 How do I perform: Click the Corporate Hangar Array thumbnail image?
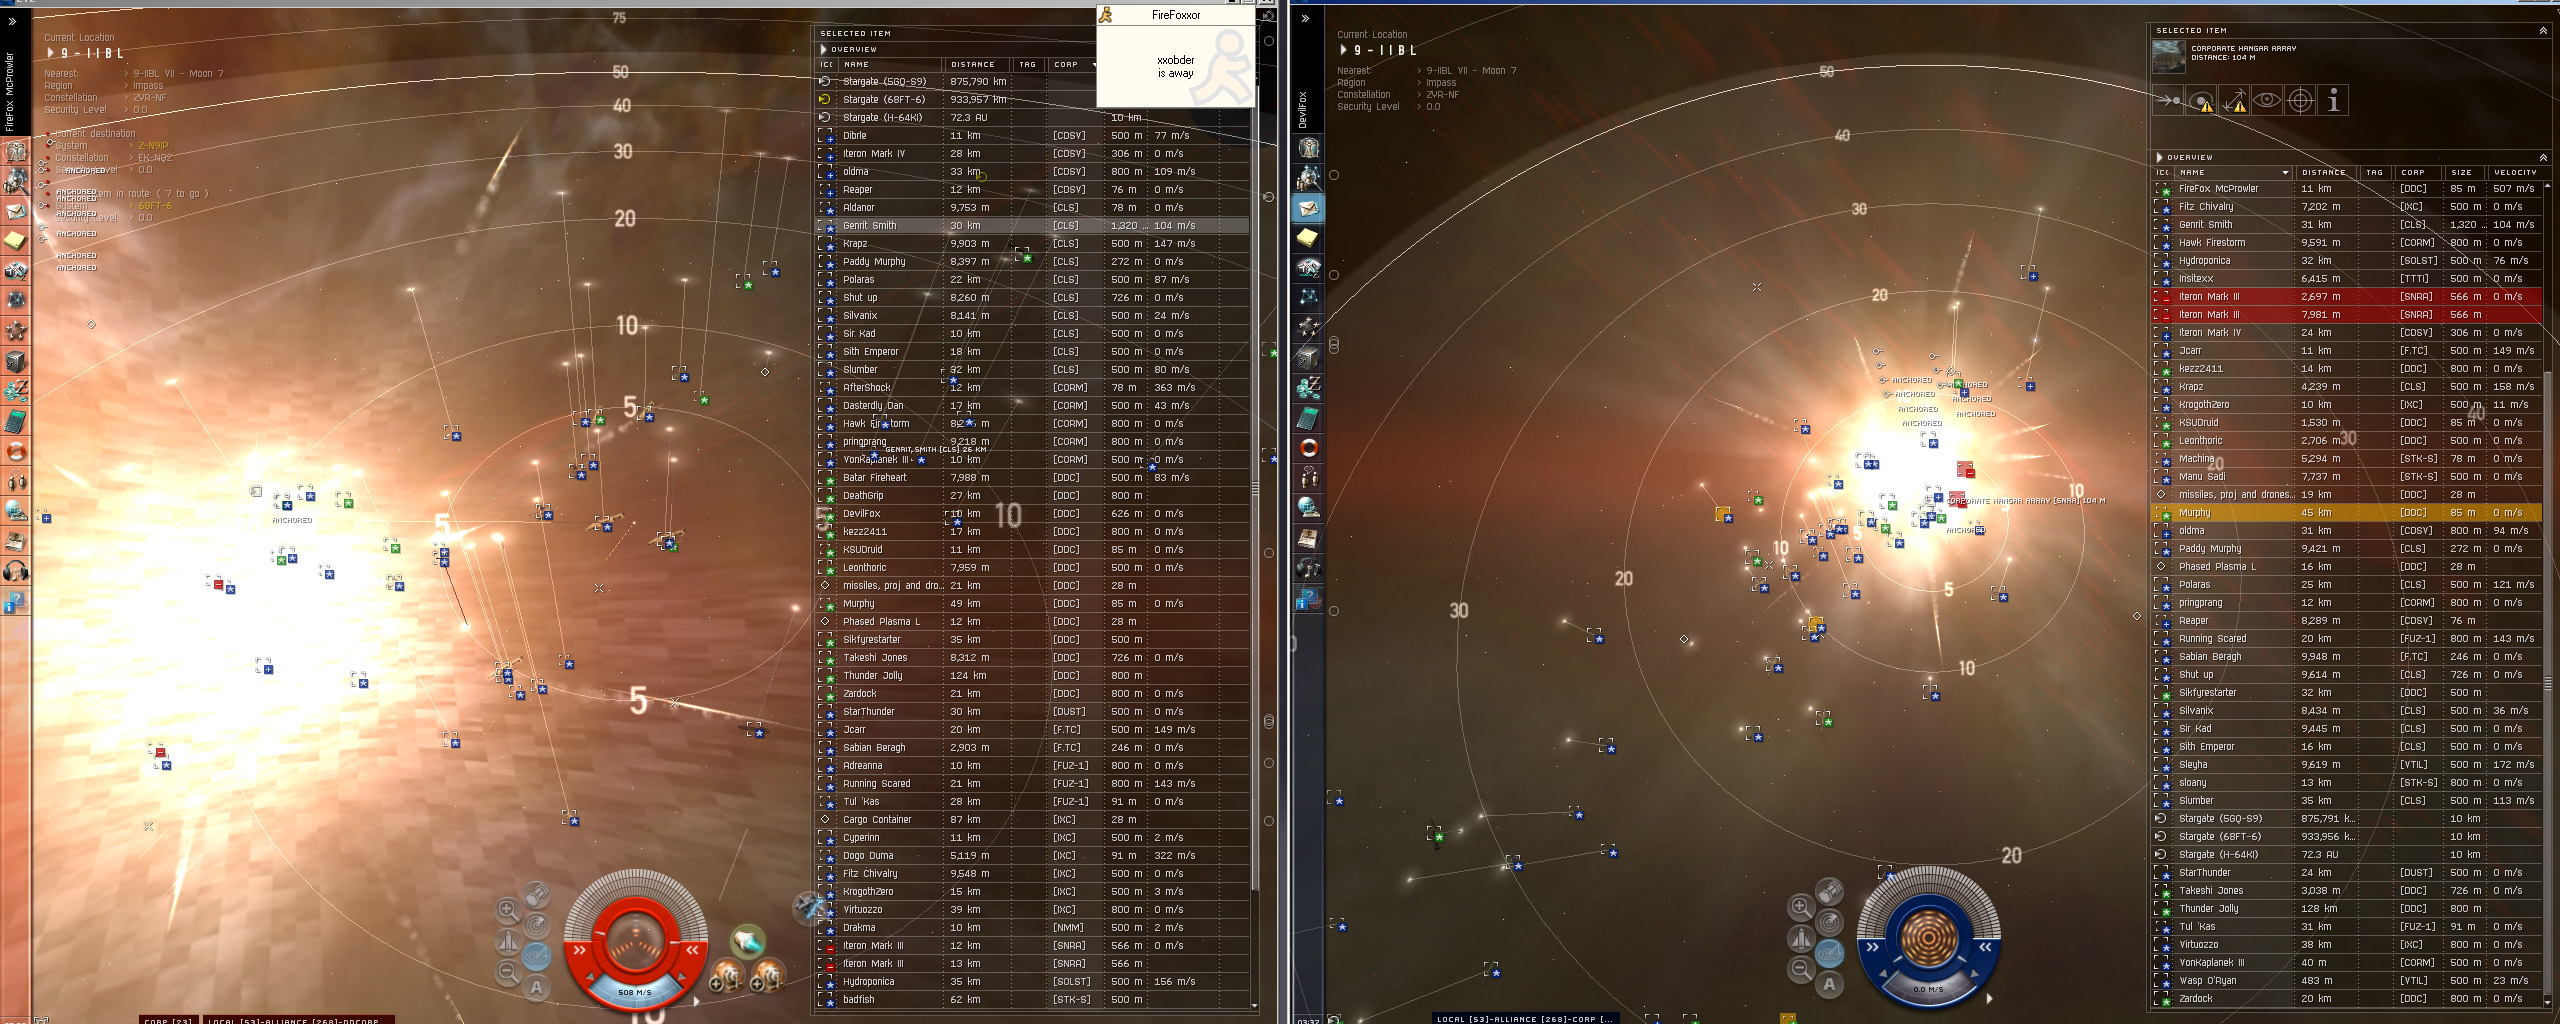click(x=2169, y=57)
